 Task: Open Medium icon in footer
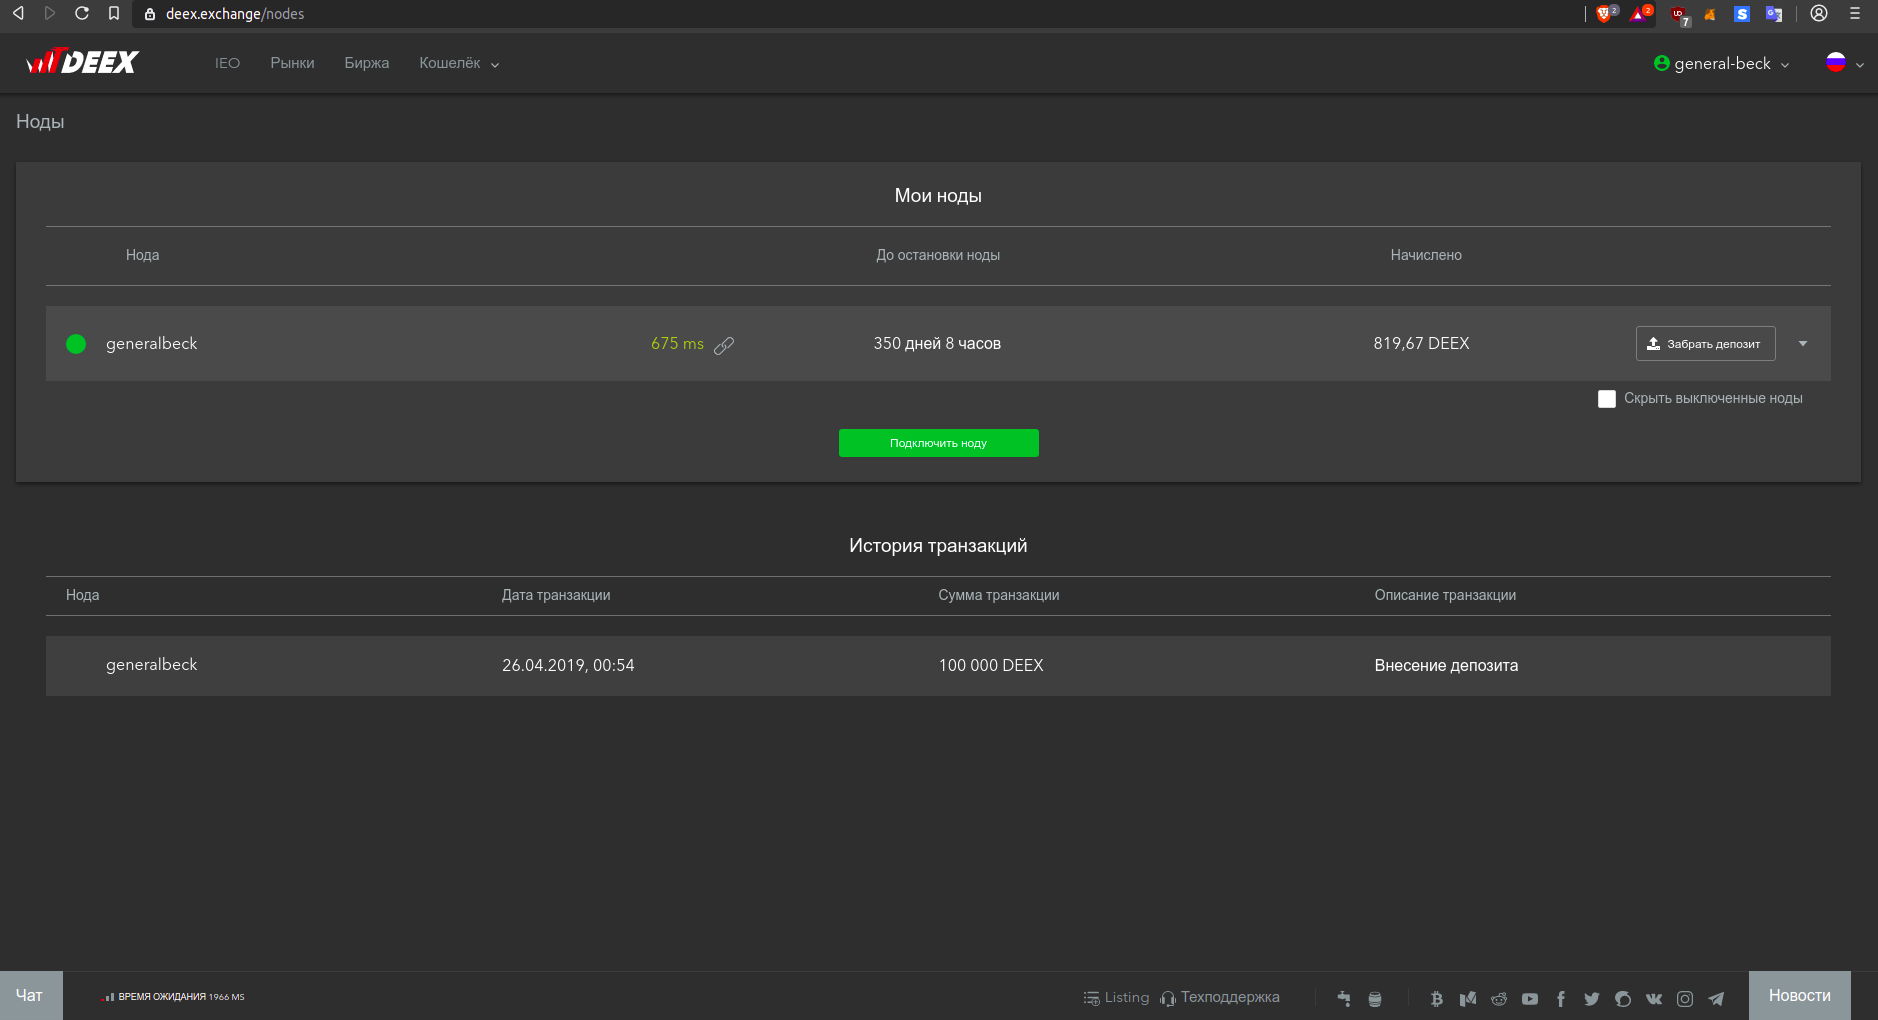(x=1468, y=998)
